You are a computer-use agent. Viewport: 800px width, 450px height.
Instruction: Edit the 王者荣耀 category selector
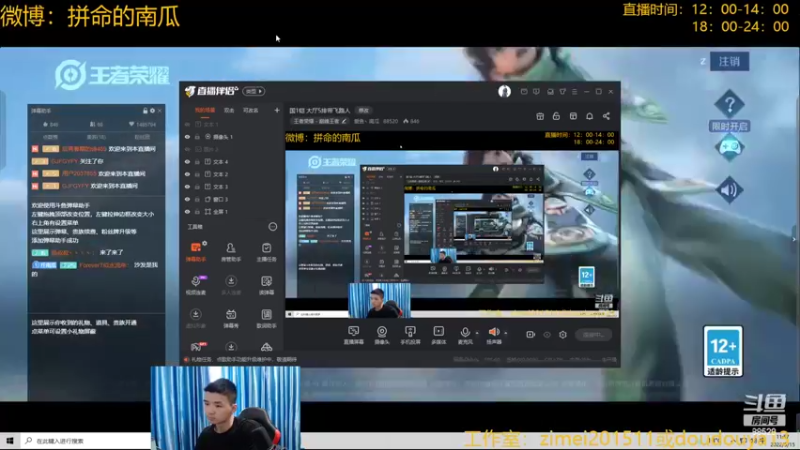[320, 121]
